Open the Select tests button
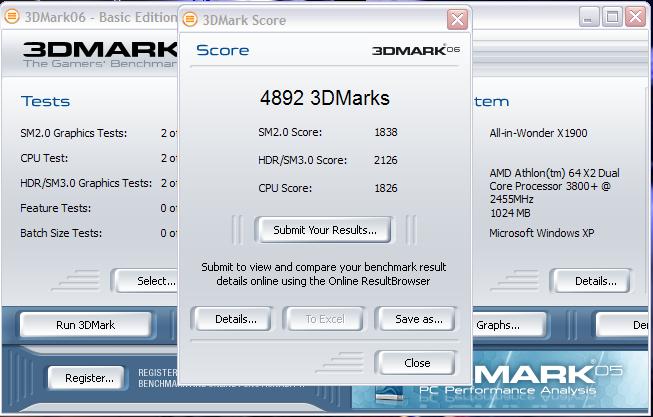 (150, 281)
